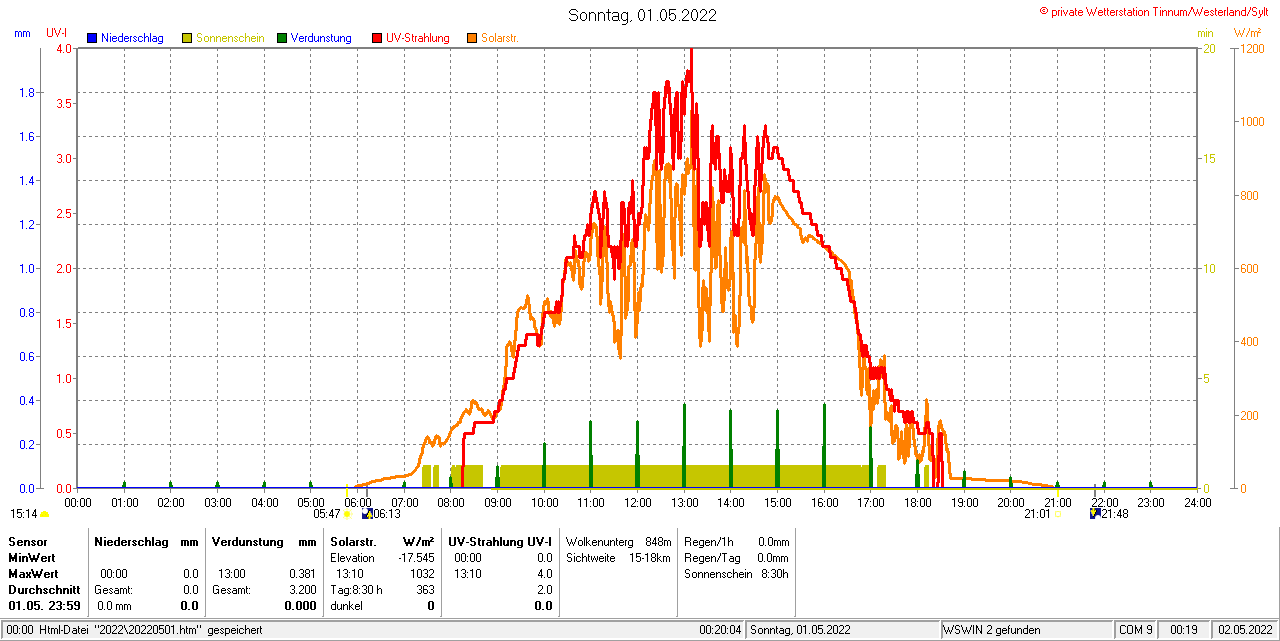Screen dimensions: 1280x641
Task: Click the Regen/Tag entry
Action: (737, 558)
